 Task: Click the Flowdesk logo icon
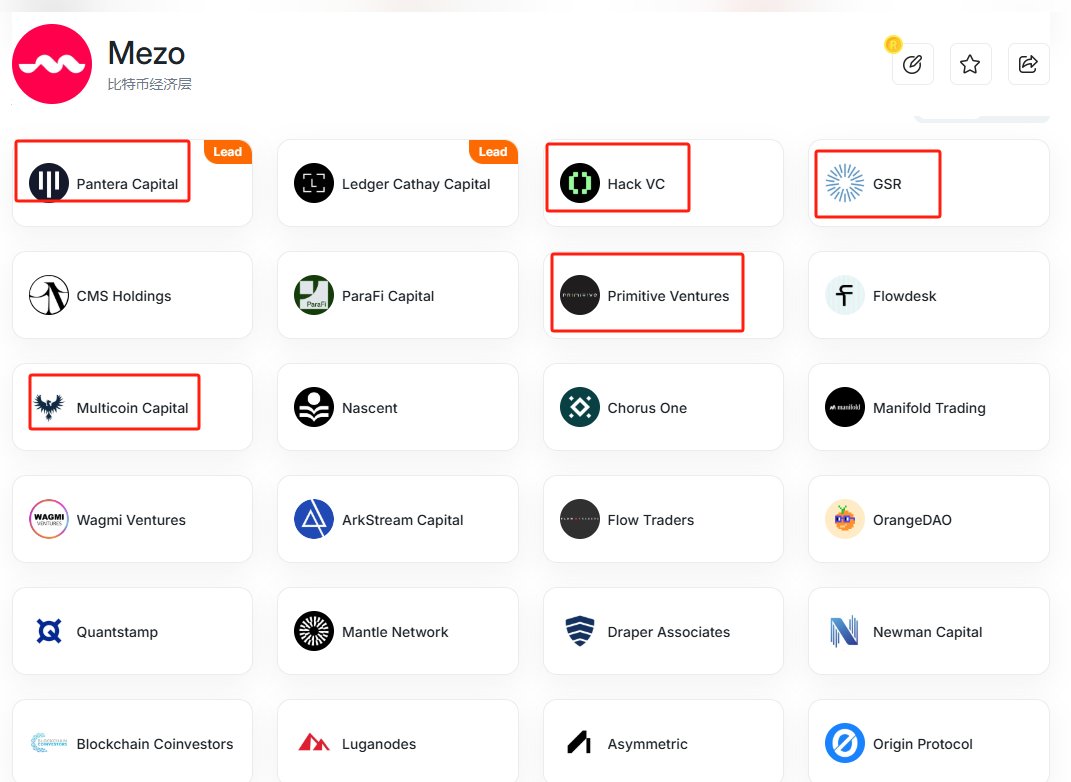coord(845,295)
